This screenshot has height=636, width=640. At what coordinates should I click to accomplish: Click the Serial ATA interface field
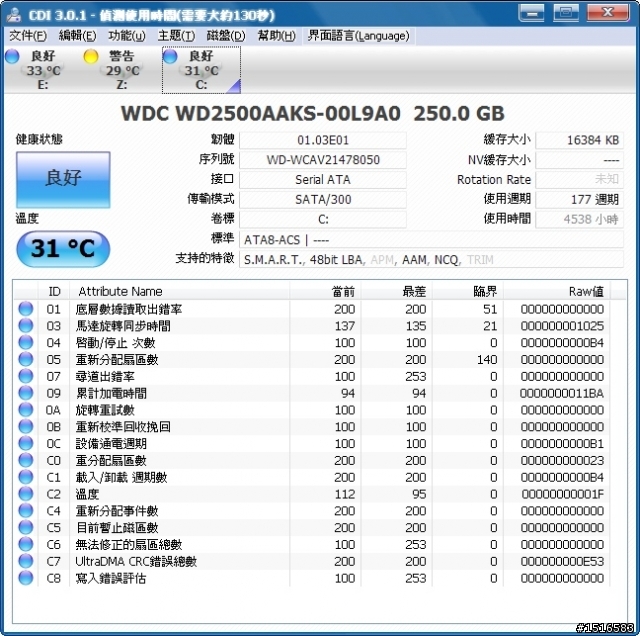point(322,180)
